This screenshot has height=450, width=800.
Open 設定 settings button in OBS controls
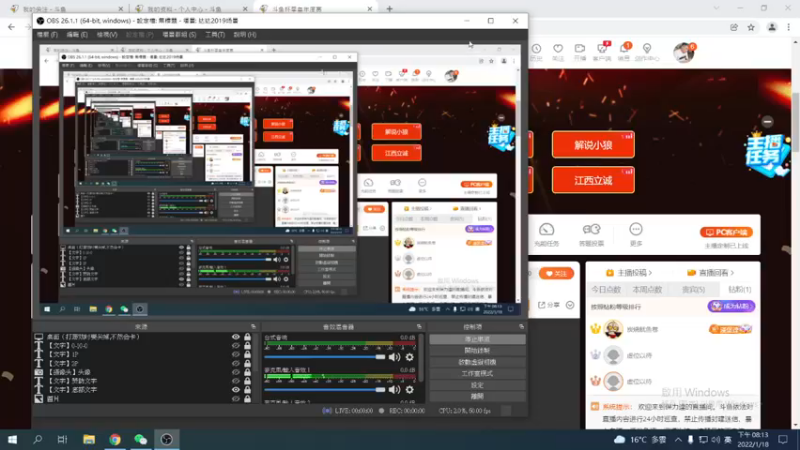pyautogui.click(x=477, y=385)
